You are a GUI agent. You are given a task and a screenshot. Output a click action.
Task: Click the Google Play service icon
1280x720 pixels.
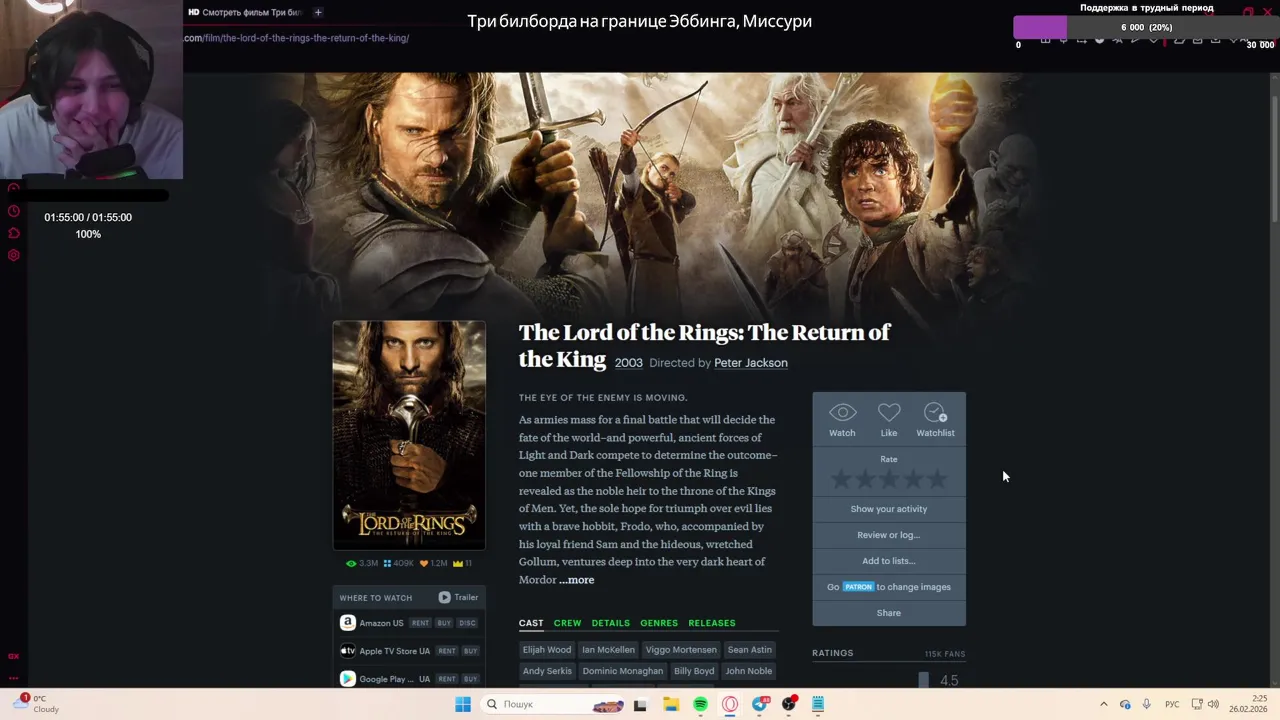point(347,679)
